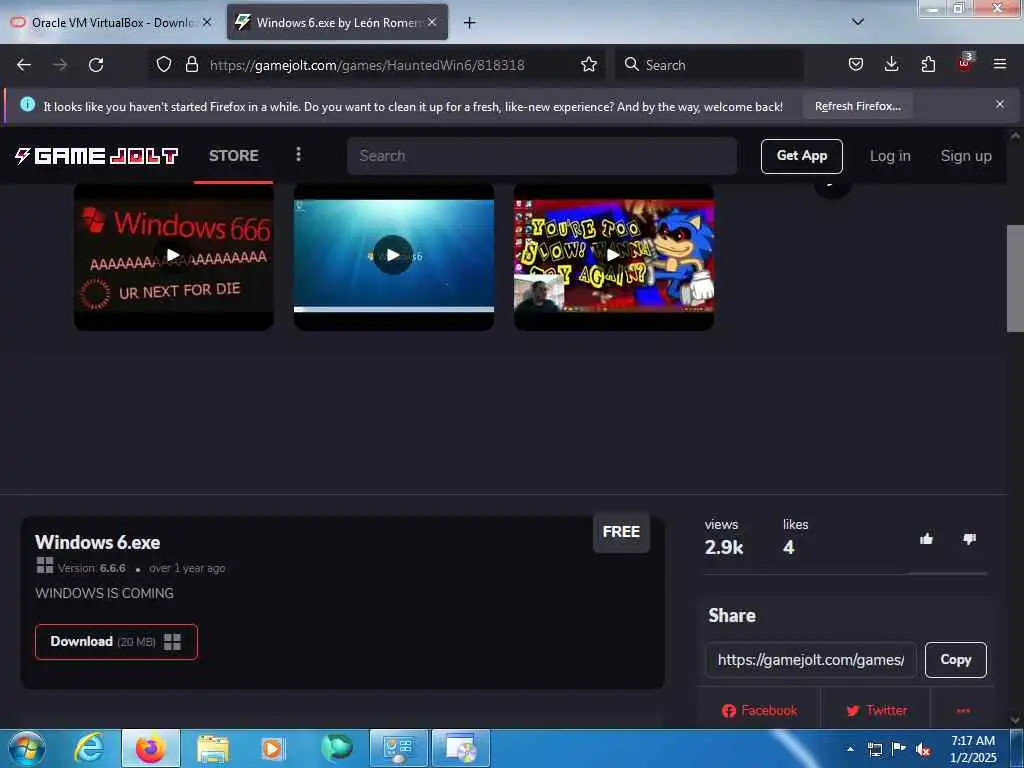Go back with the browser back arrow
The height and width of the screenshot is (768, 1024).
[24, 65]
